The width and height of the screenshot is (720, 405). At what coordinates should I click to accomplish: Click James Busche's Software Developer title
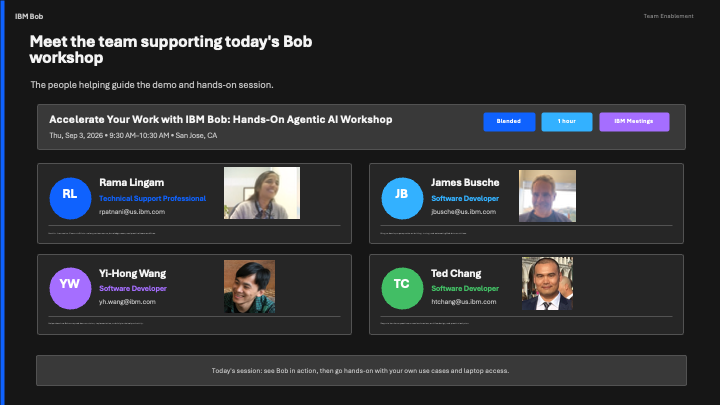coord(465,198)
